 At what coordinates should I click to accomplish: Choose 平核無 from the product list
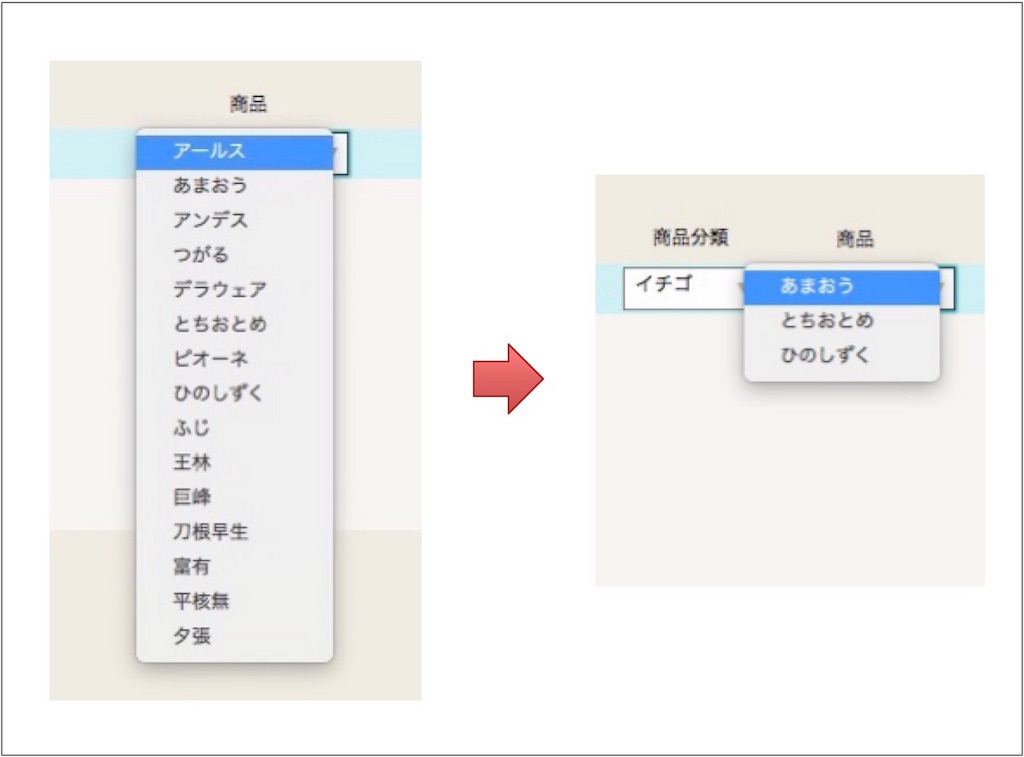click(234, 601)
